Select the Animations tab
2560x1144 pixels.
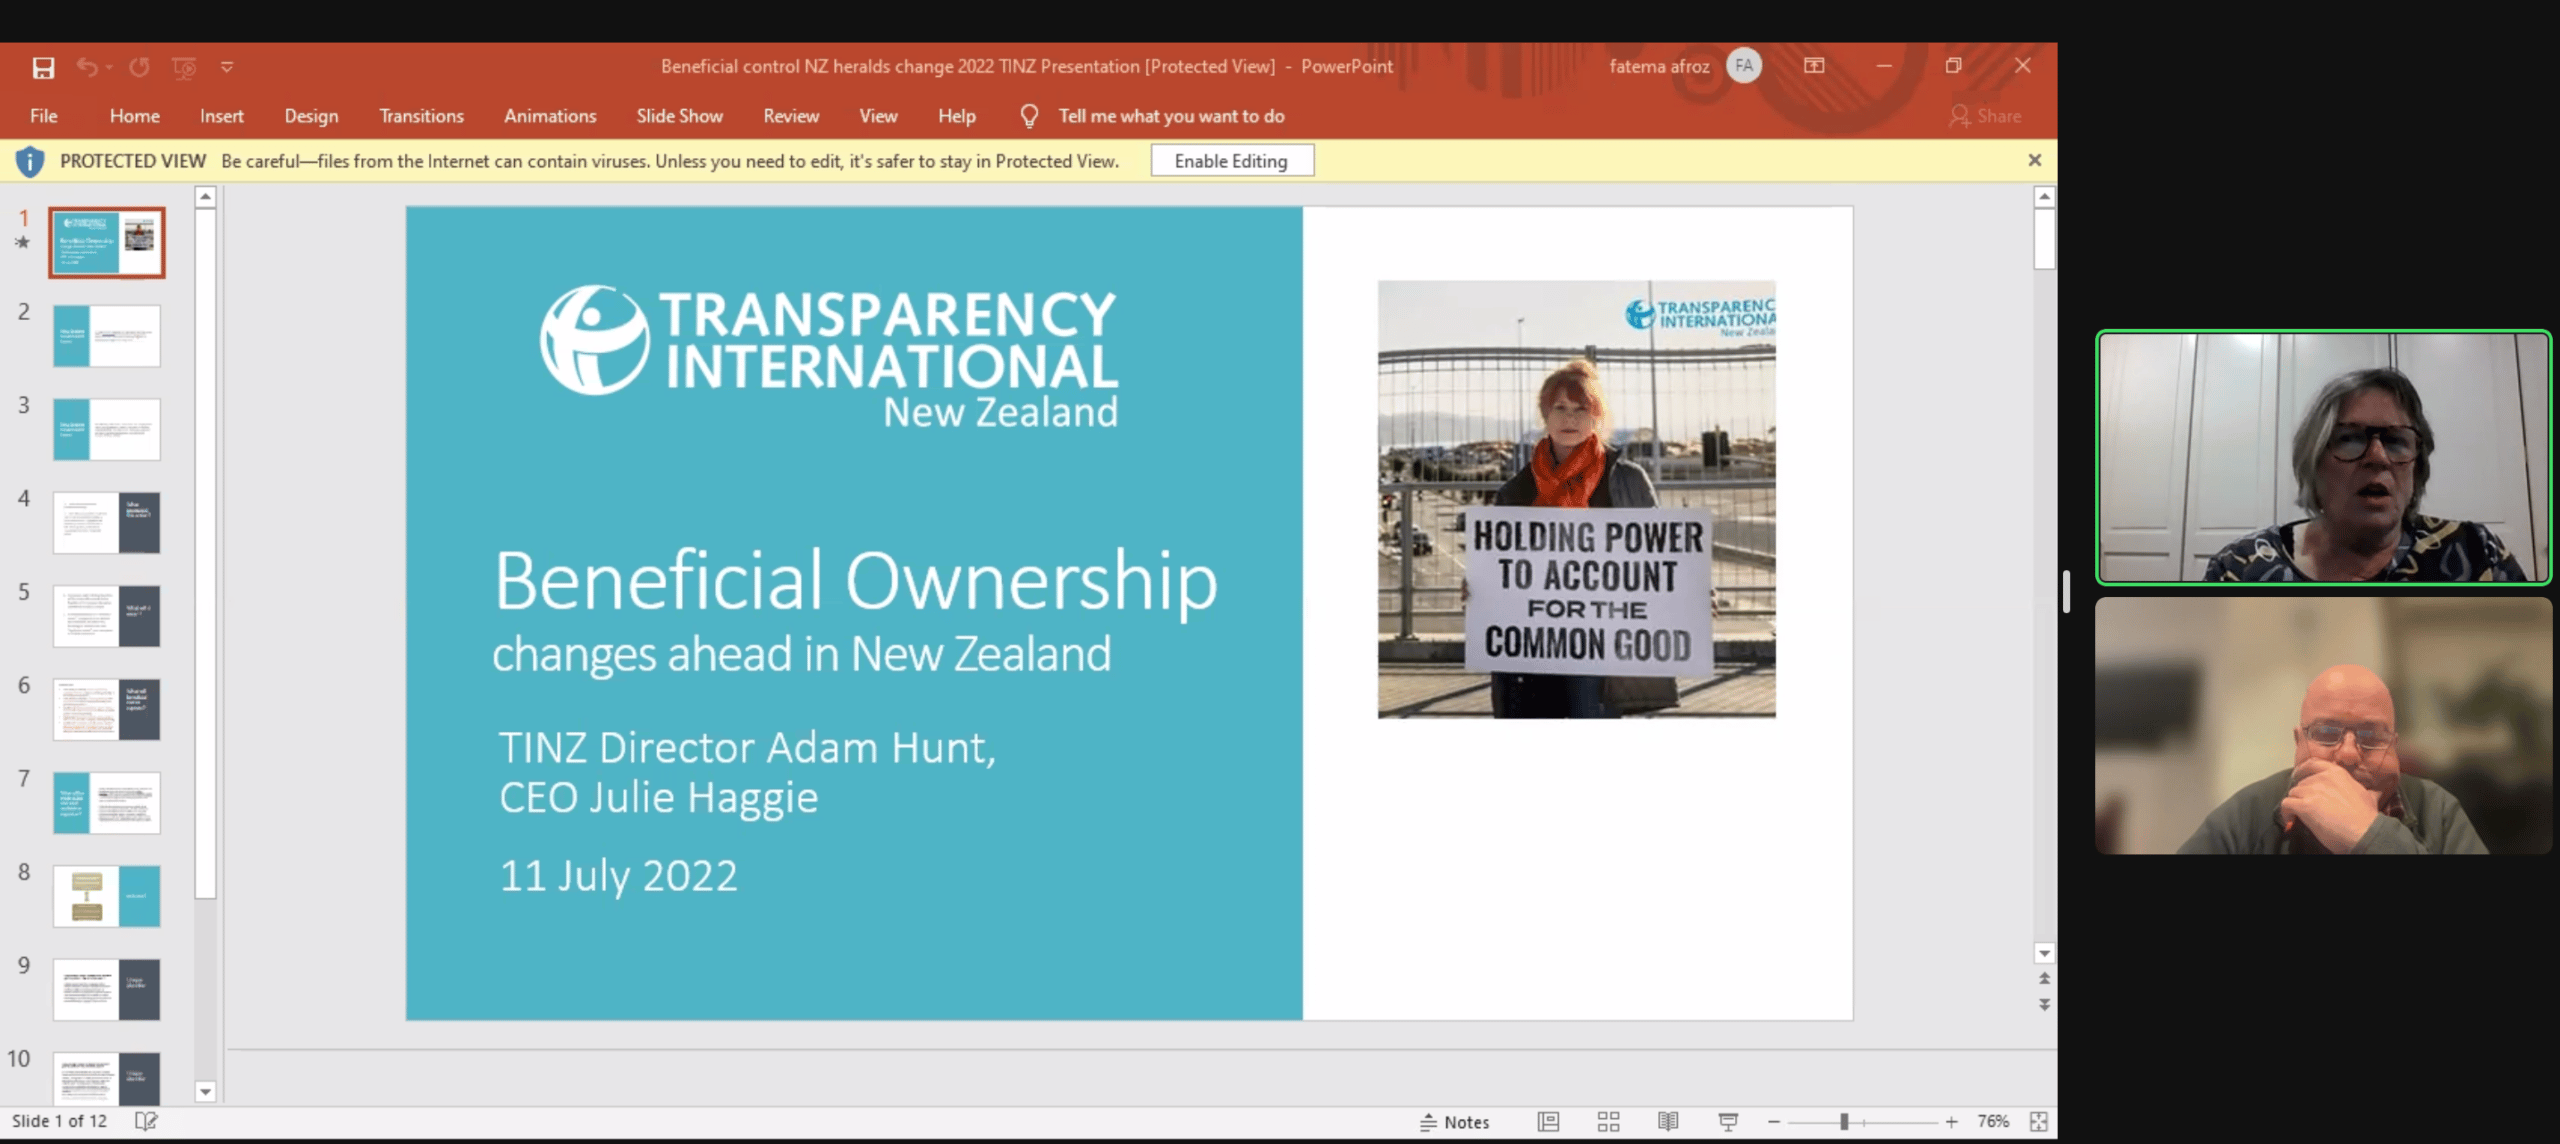click(550, 116)
